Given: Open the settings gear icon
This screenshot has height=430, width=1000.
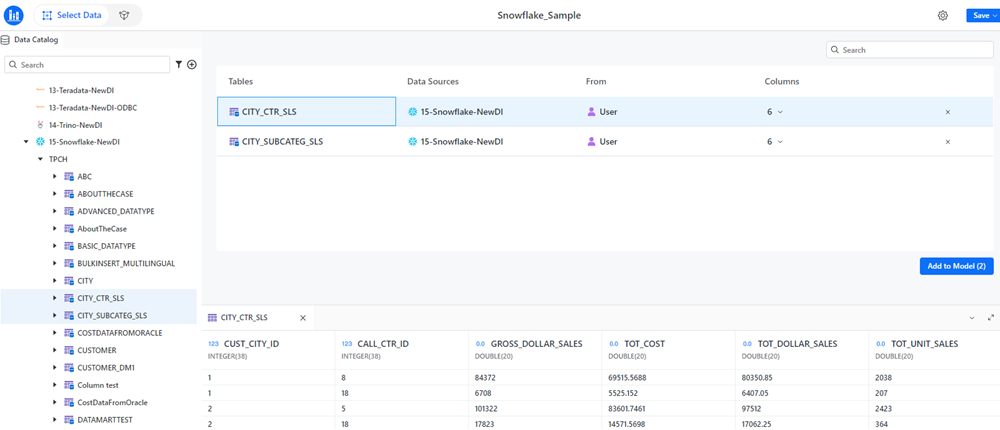Looking at the screenshot, I should [942, 16].
